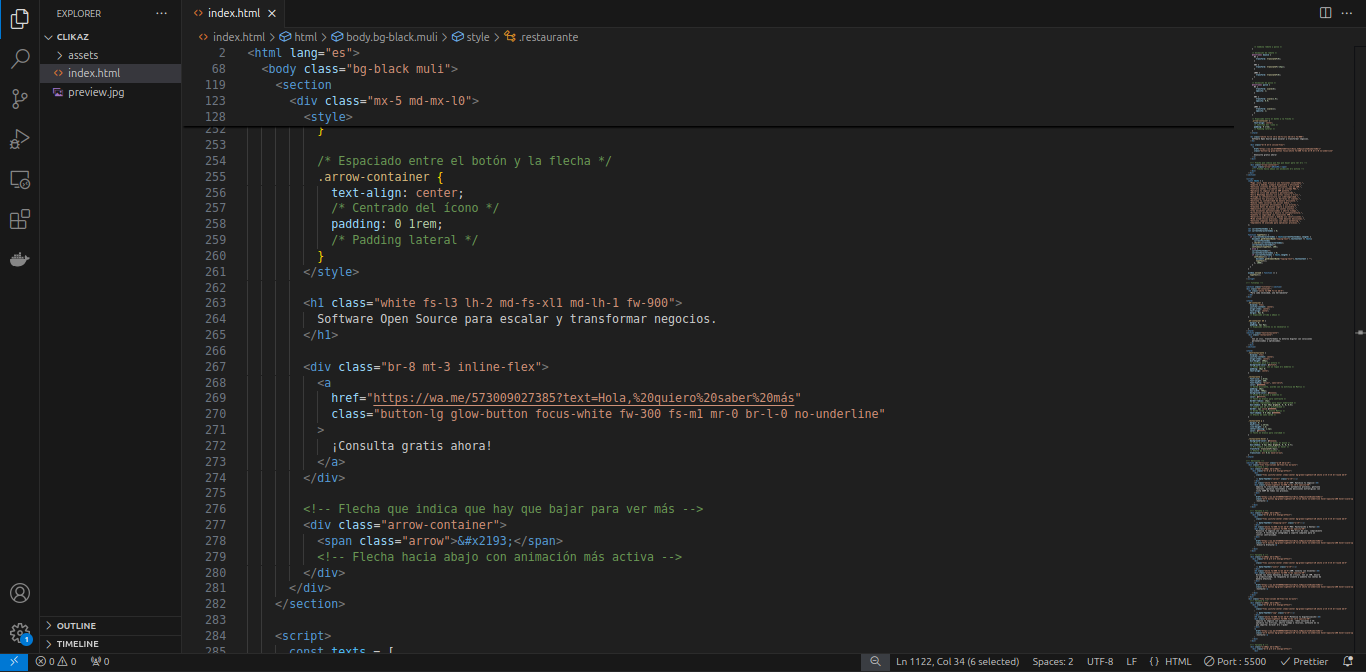
Task: Open the Source Control view
Action: click(20, 99)
